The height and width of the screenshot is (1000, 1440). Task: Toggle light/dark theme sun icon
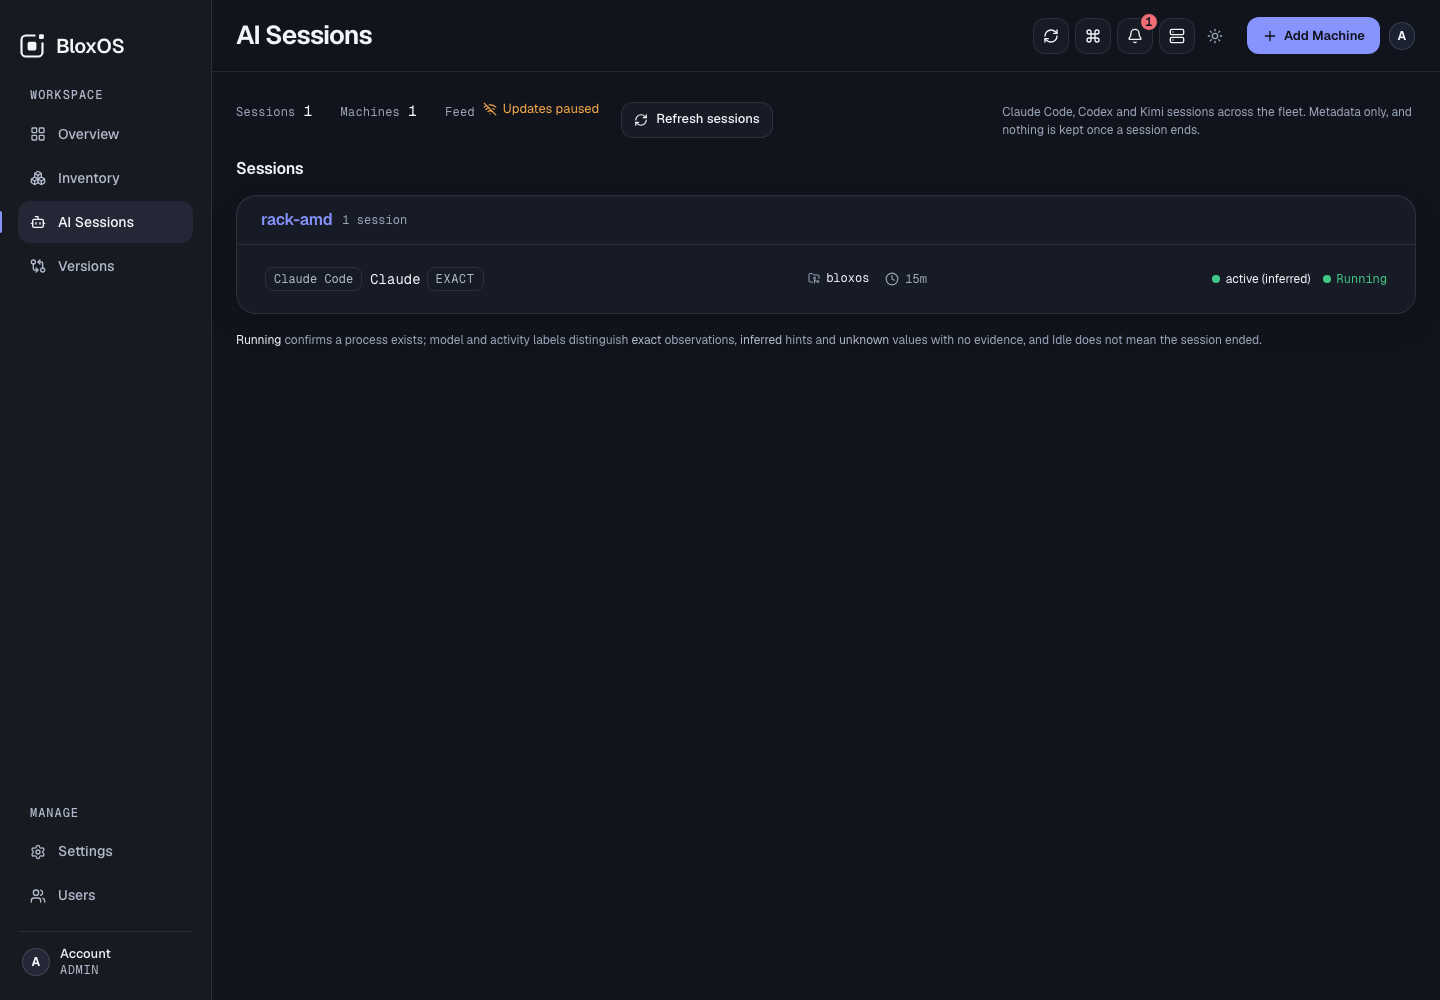[1215, 36]
